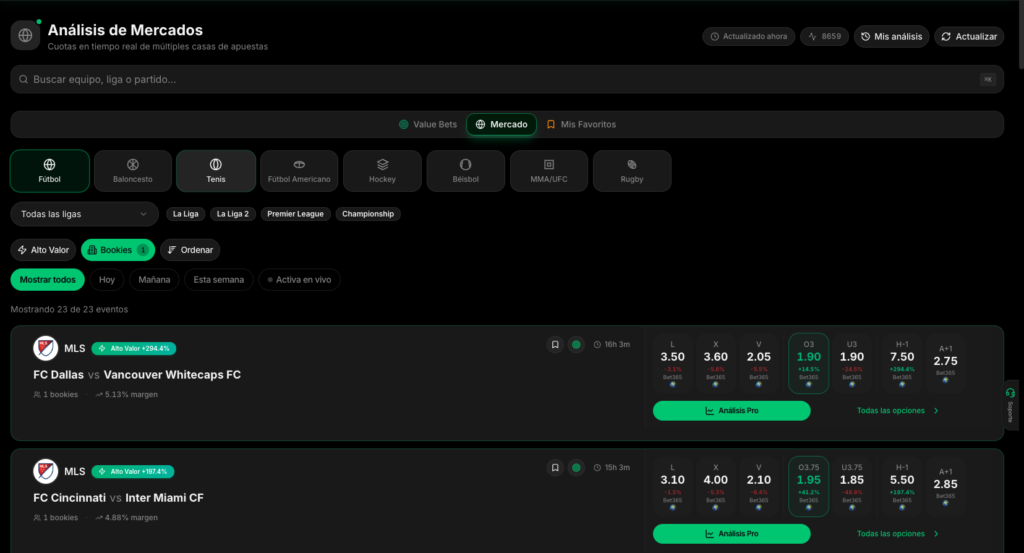Screen dimensions: 1024x553
Task: Select the U3 1.90 odds cell
Action: click(x=852, y=364)
